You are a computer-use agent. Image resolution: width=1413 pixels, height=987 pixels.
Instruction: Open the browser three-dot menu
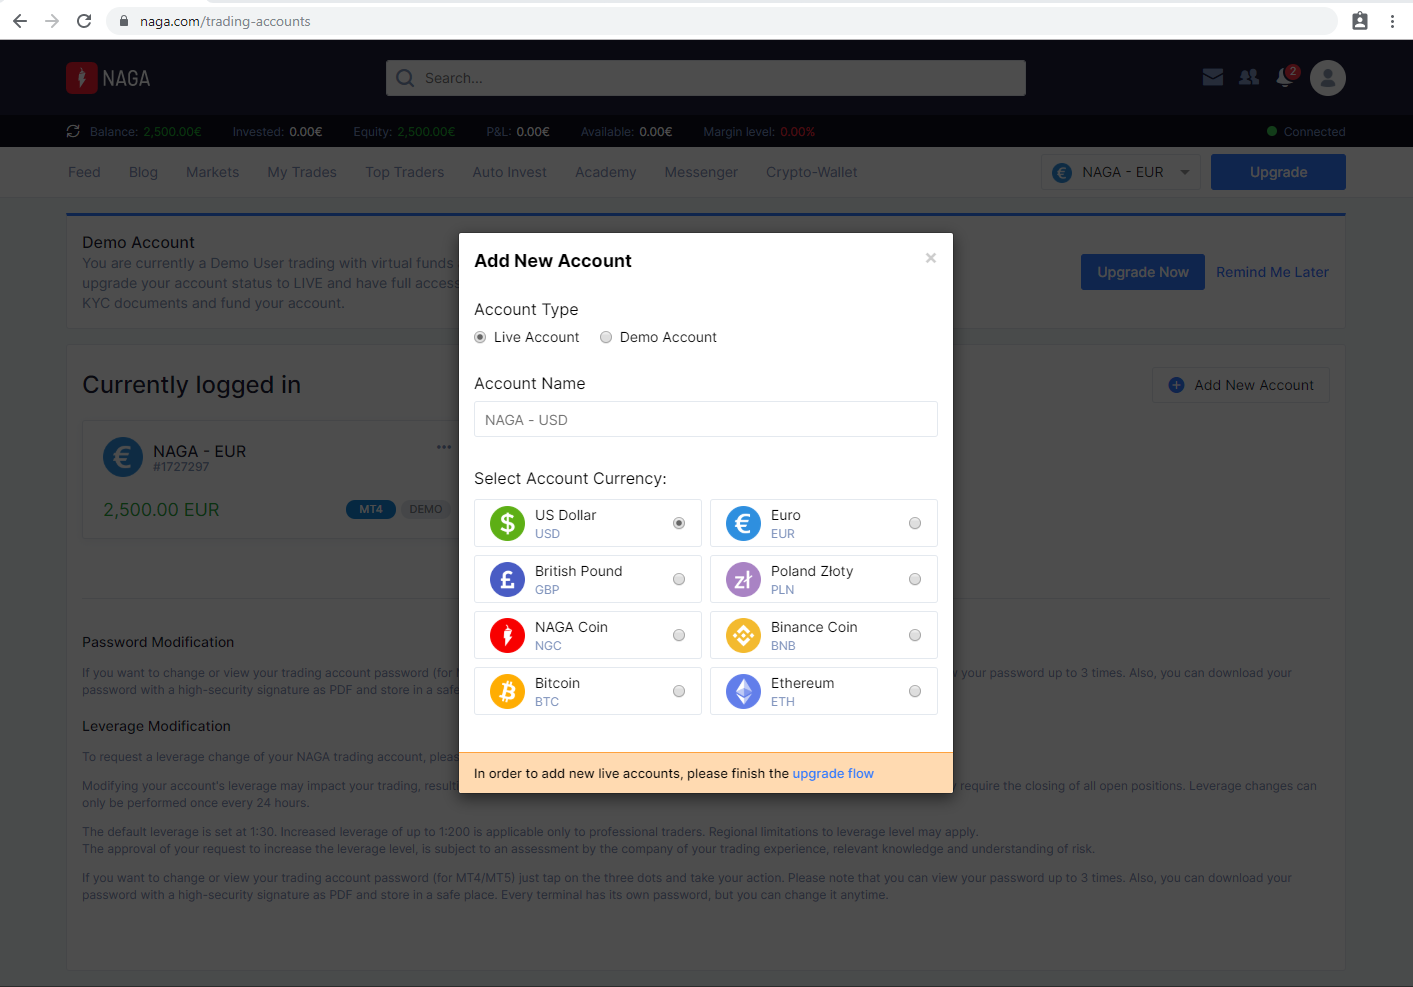(x=1392, y=21)
